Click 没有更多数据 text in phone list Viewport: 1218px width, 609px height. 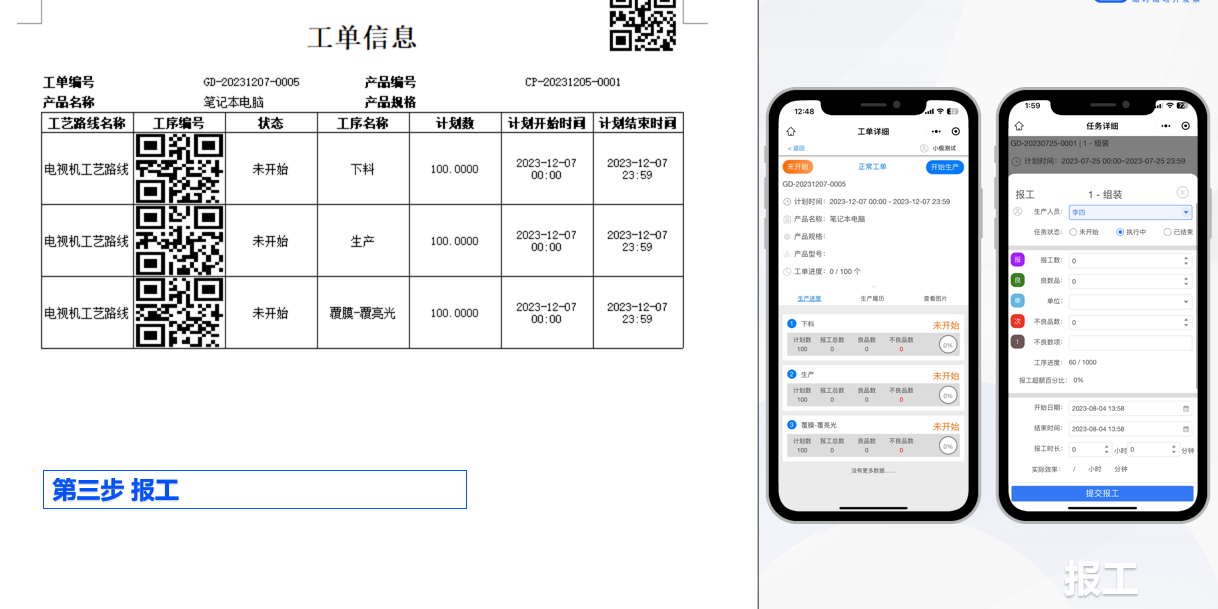[873, 470]
